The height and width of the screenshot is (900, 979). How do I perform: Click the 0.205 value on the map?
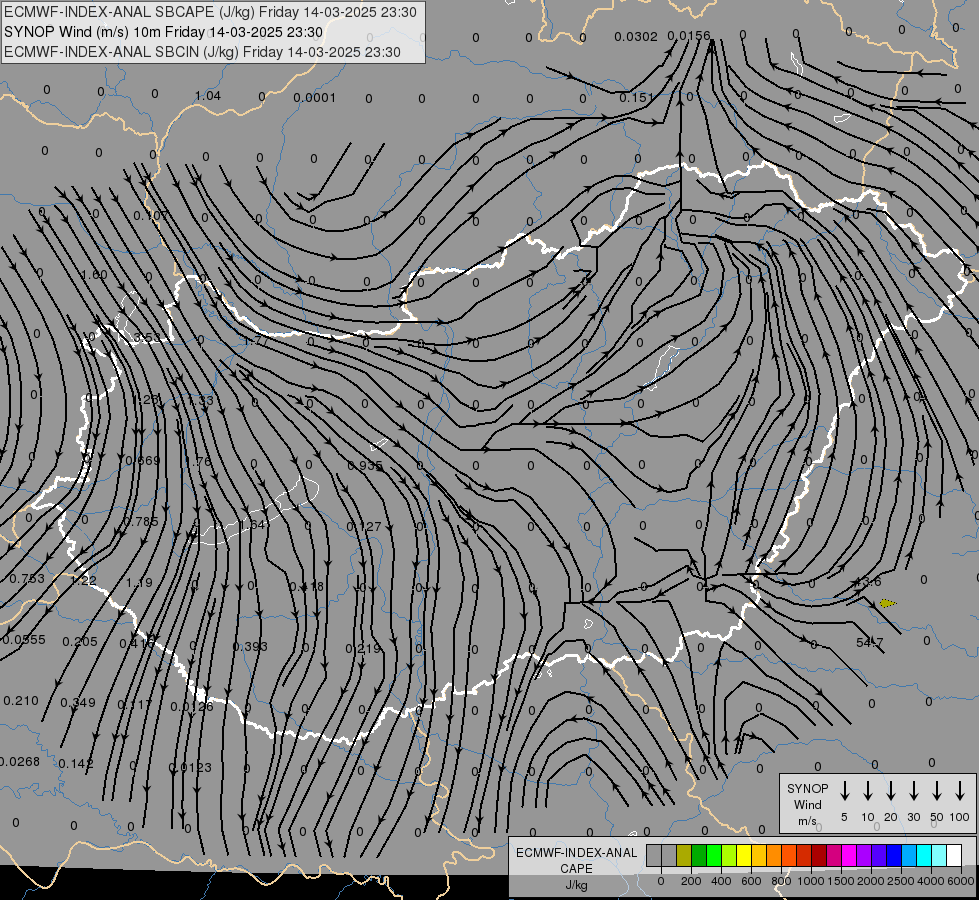tap(81, 641)
